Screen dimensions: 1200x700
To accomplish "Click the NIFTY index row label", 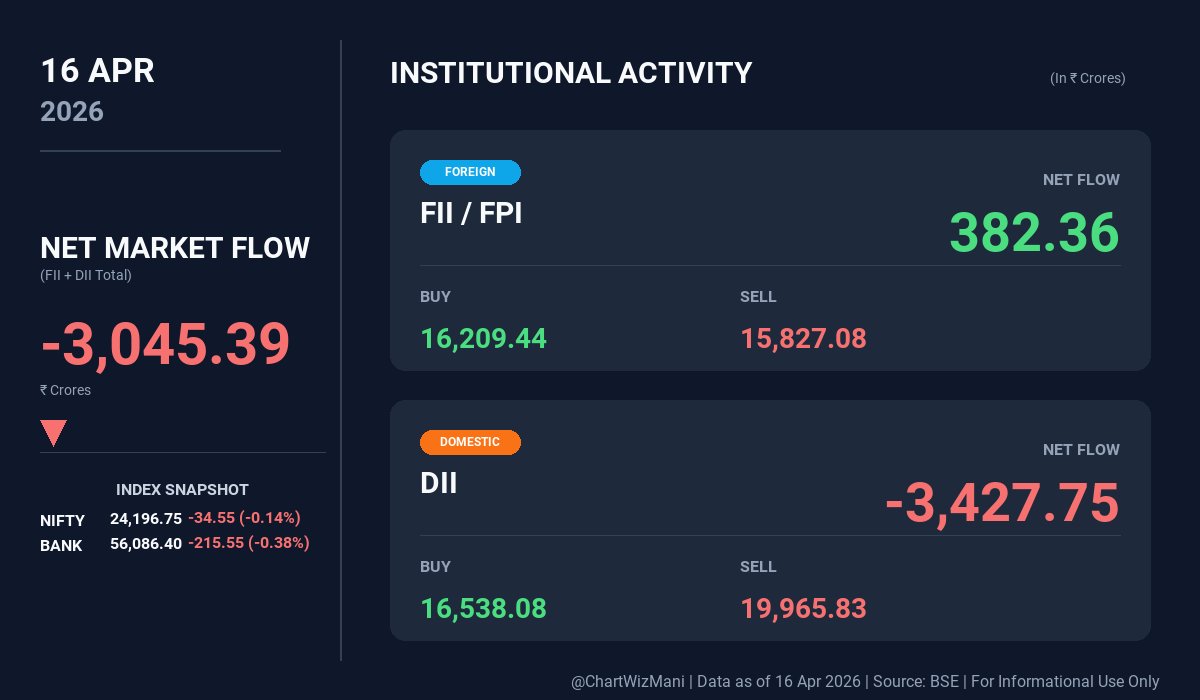I will pyautogui.click(x=62, y=520).
